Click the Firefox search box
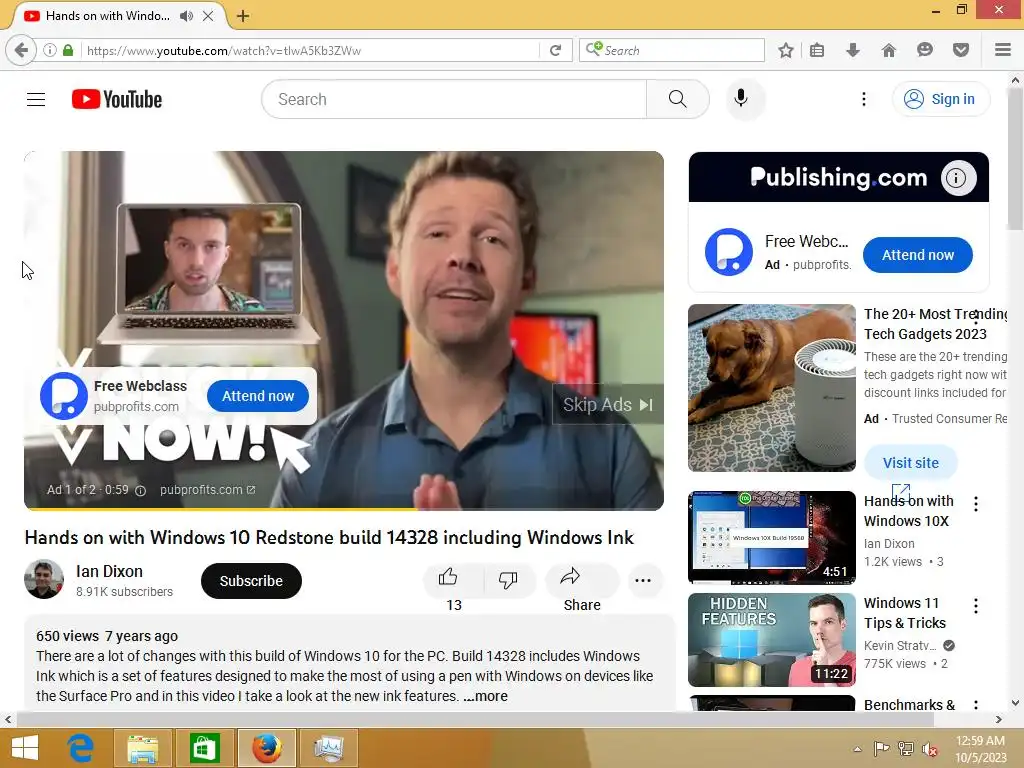Screen dimensions: 1024x768 pos(671,50)
